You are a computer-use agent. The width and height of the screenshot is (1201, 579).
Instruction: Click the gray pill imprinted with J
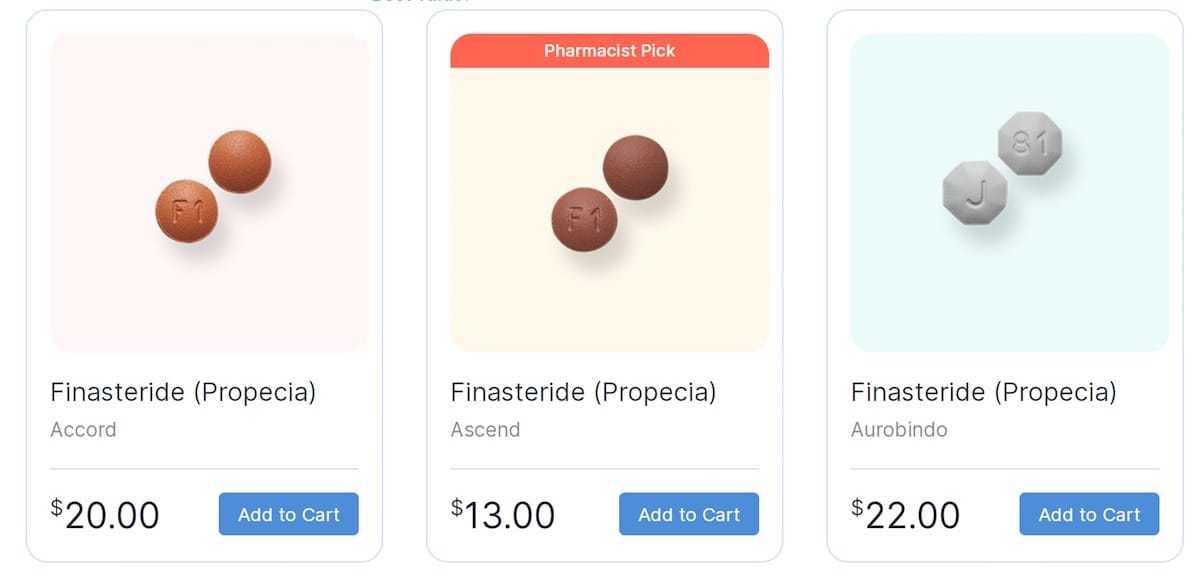(x=974, y=192)
